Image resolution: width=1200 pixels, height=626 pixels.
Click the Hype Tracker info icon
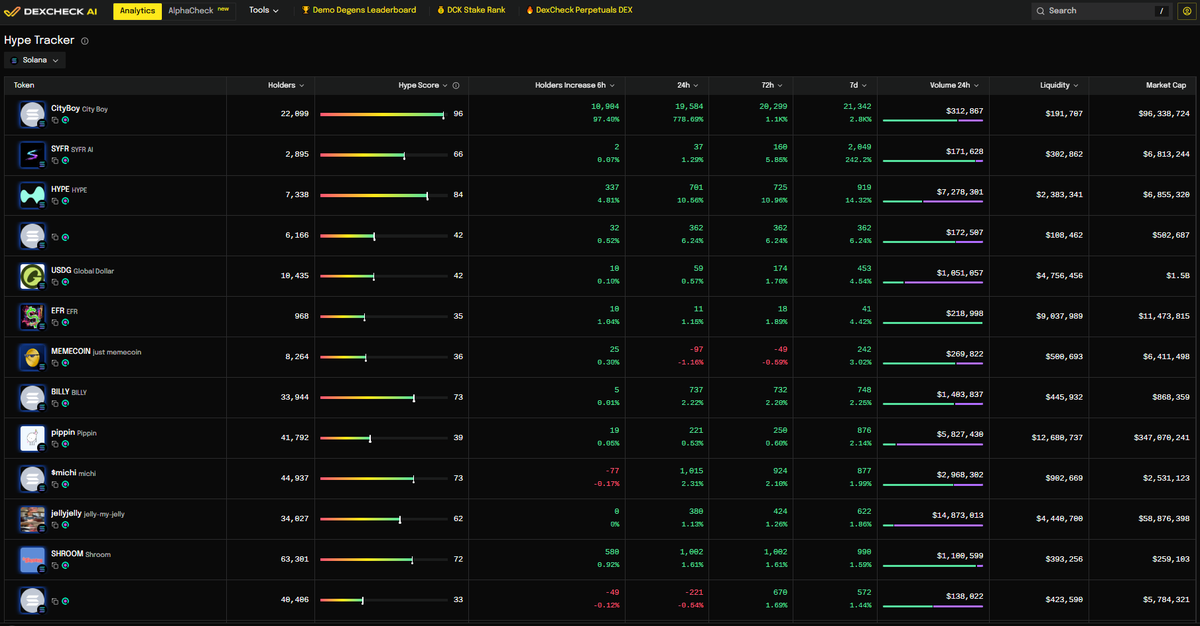point(85,41)
